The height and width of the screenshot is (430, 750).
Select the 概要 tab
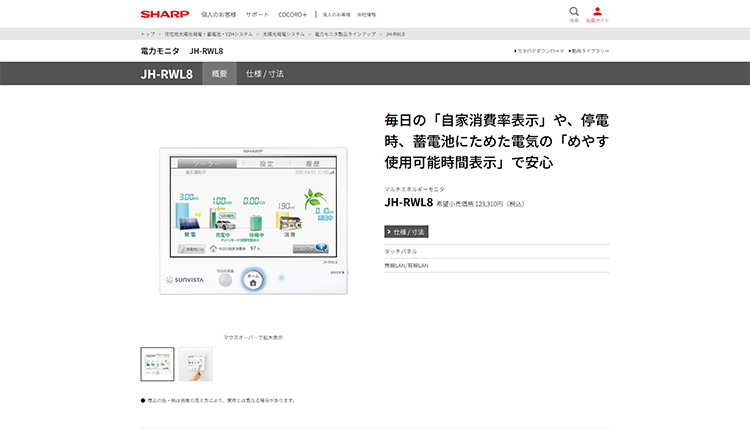tap(219, 74)
